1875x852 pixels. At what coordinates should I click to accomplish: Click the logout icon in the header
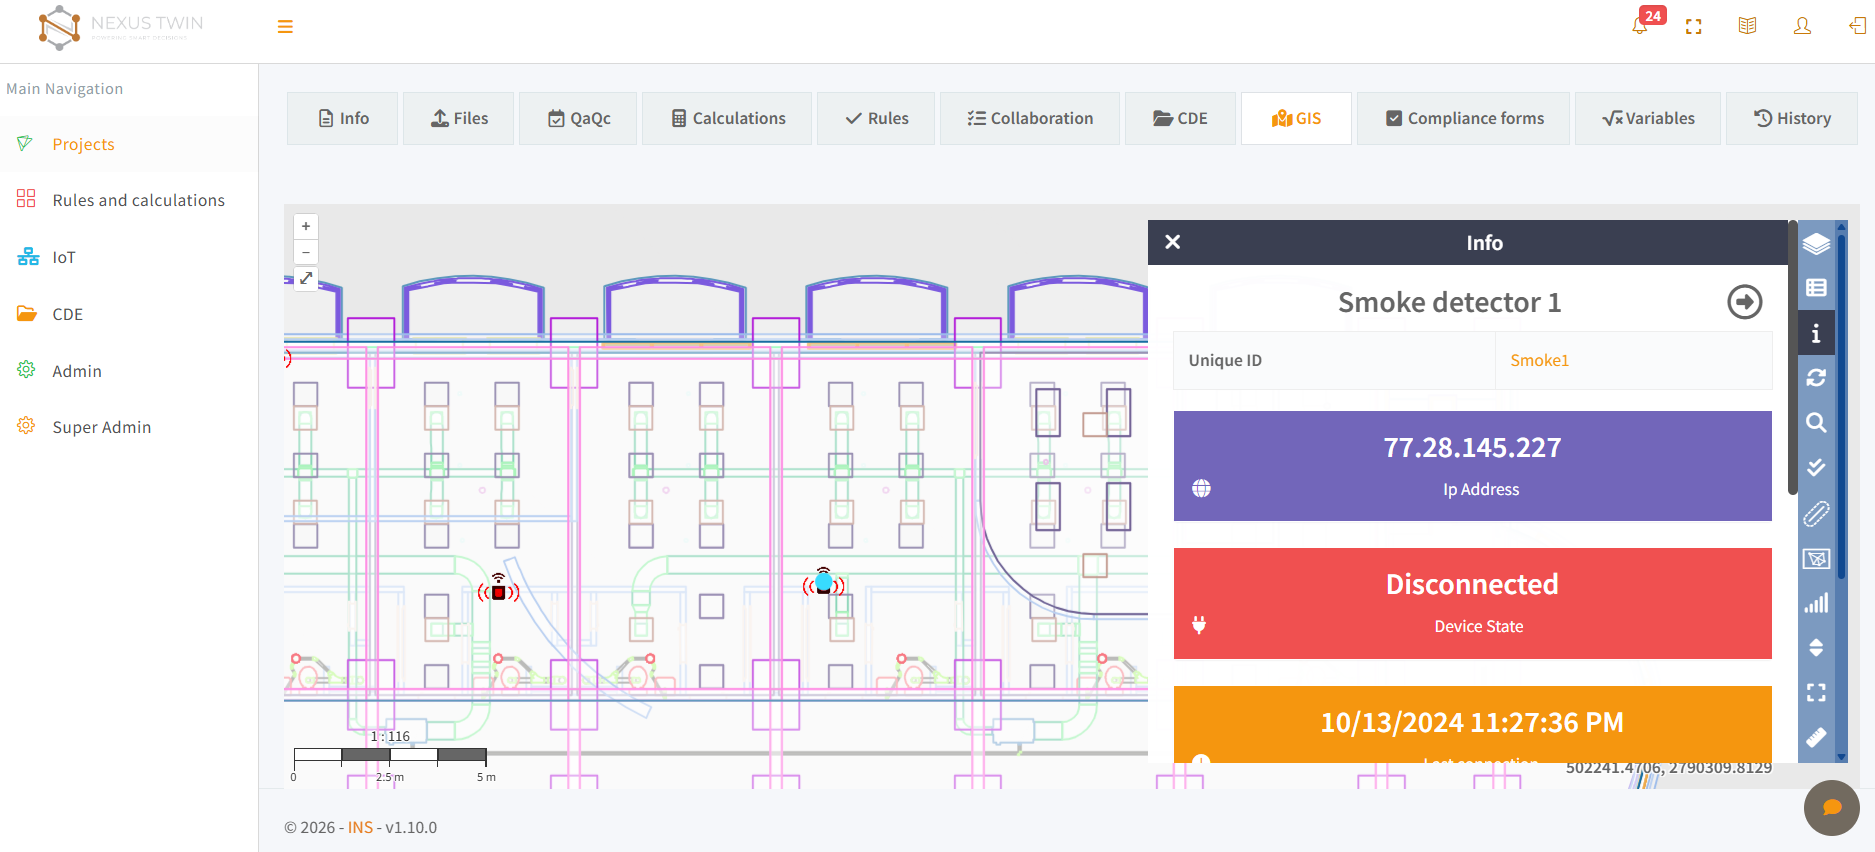click(x=1857, y=26)
